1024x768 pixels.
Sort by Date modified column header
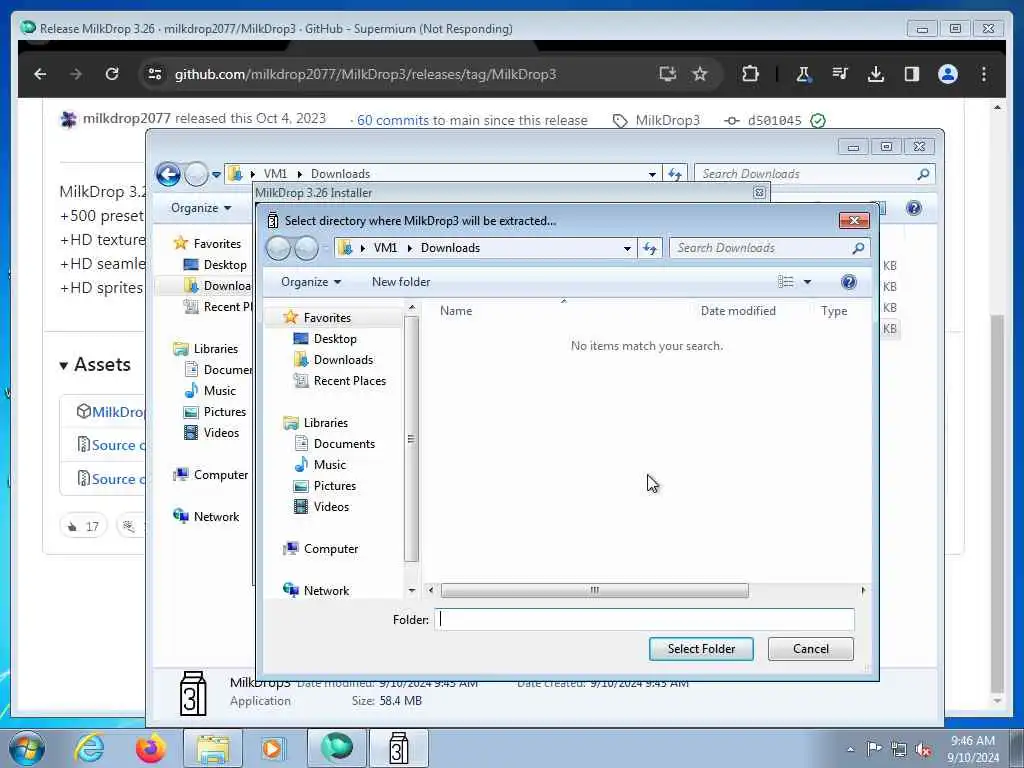[738, 311]
